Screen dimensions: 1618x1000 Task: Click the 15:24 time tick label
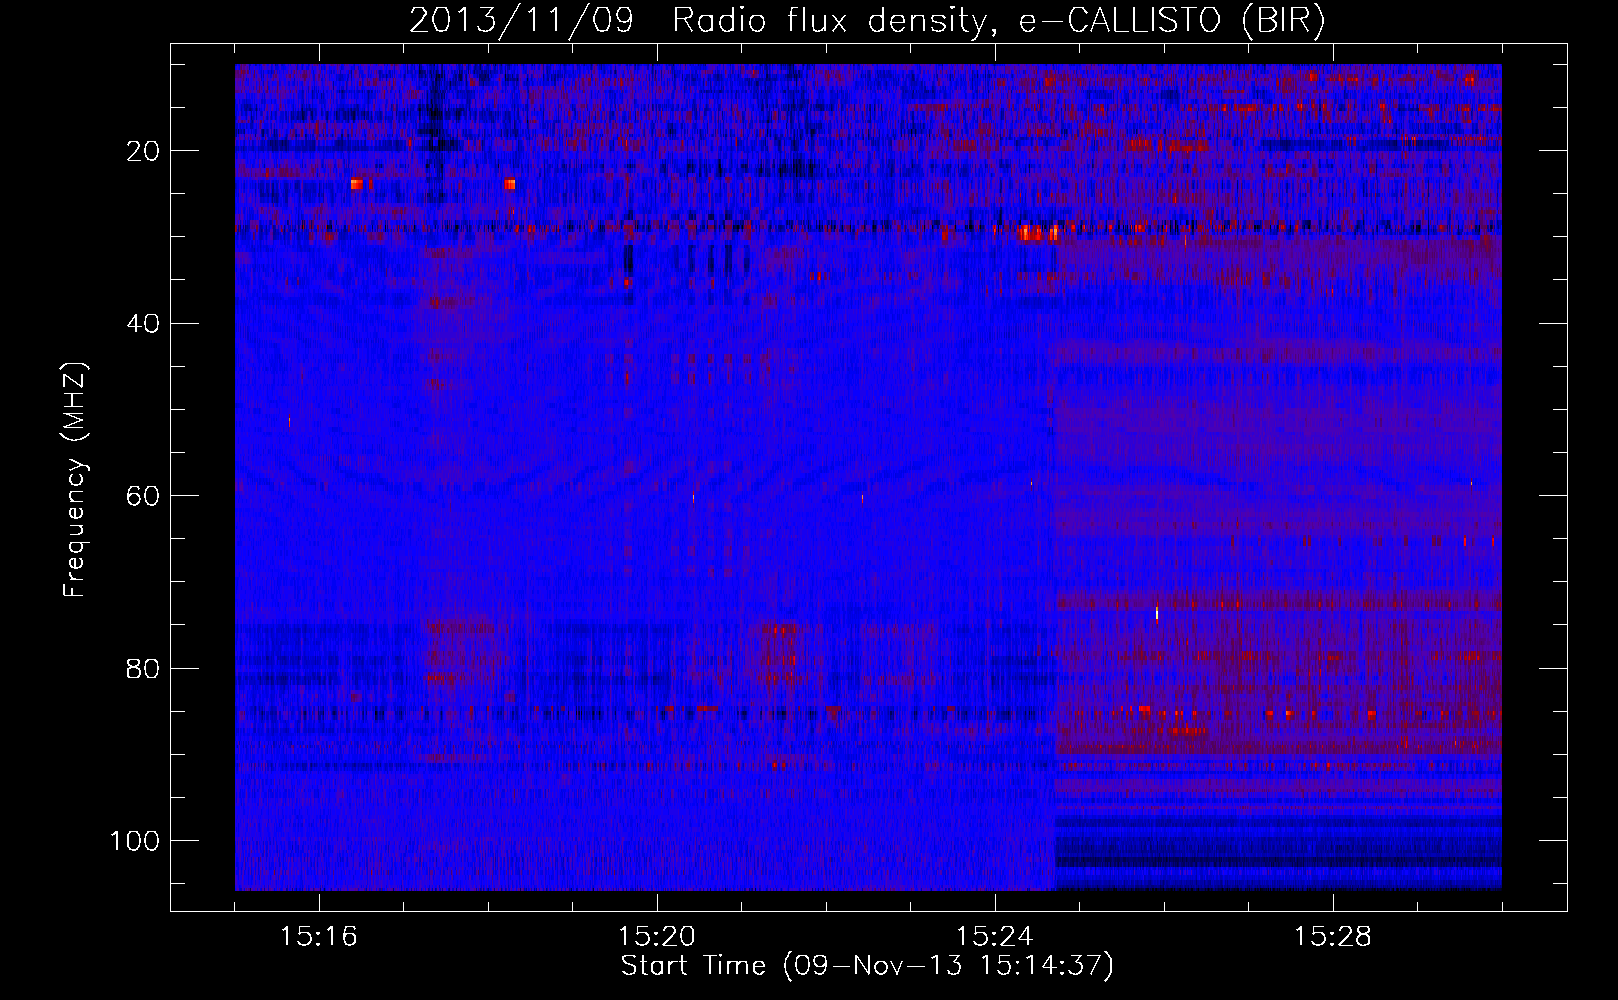(995, 937)
